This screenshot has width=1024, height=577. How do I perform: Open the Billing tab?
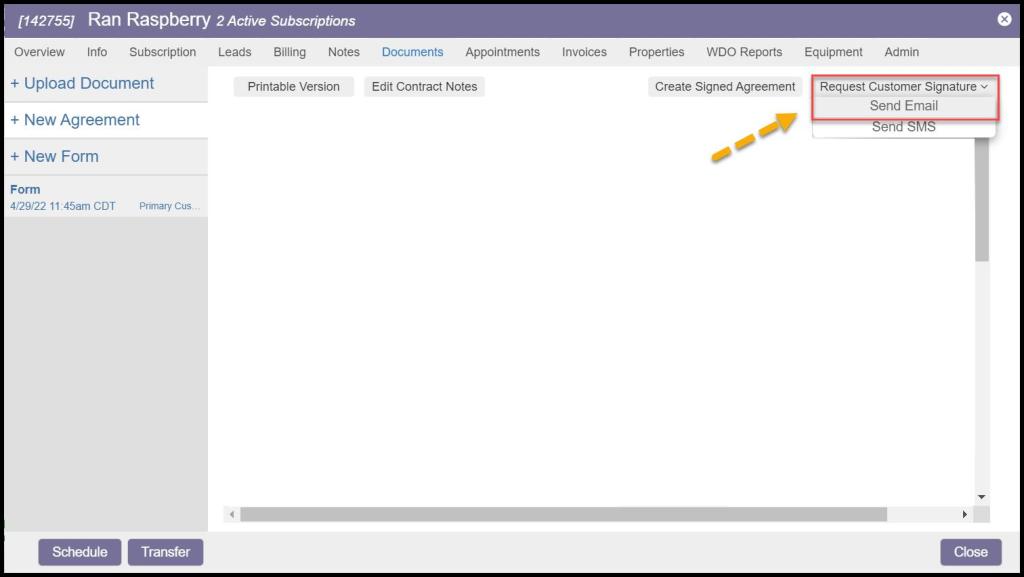pos(289,52)
